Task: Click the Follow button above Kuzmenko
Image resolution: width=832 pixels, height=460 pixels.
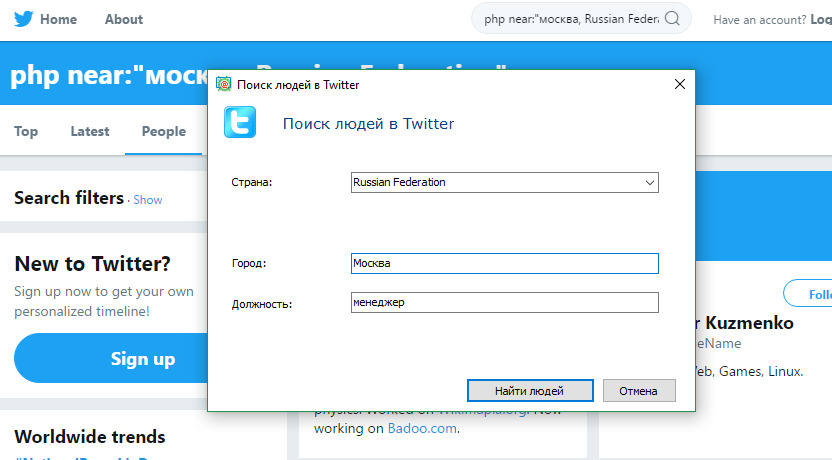Action: (x=808, y=293)
